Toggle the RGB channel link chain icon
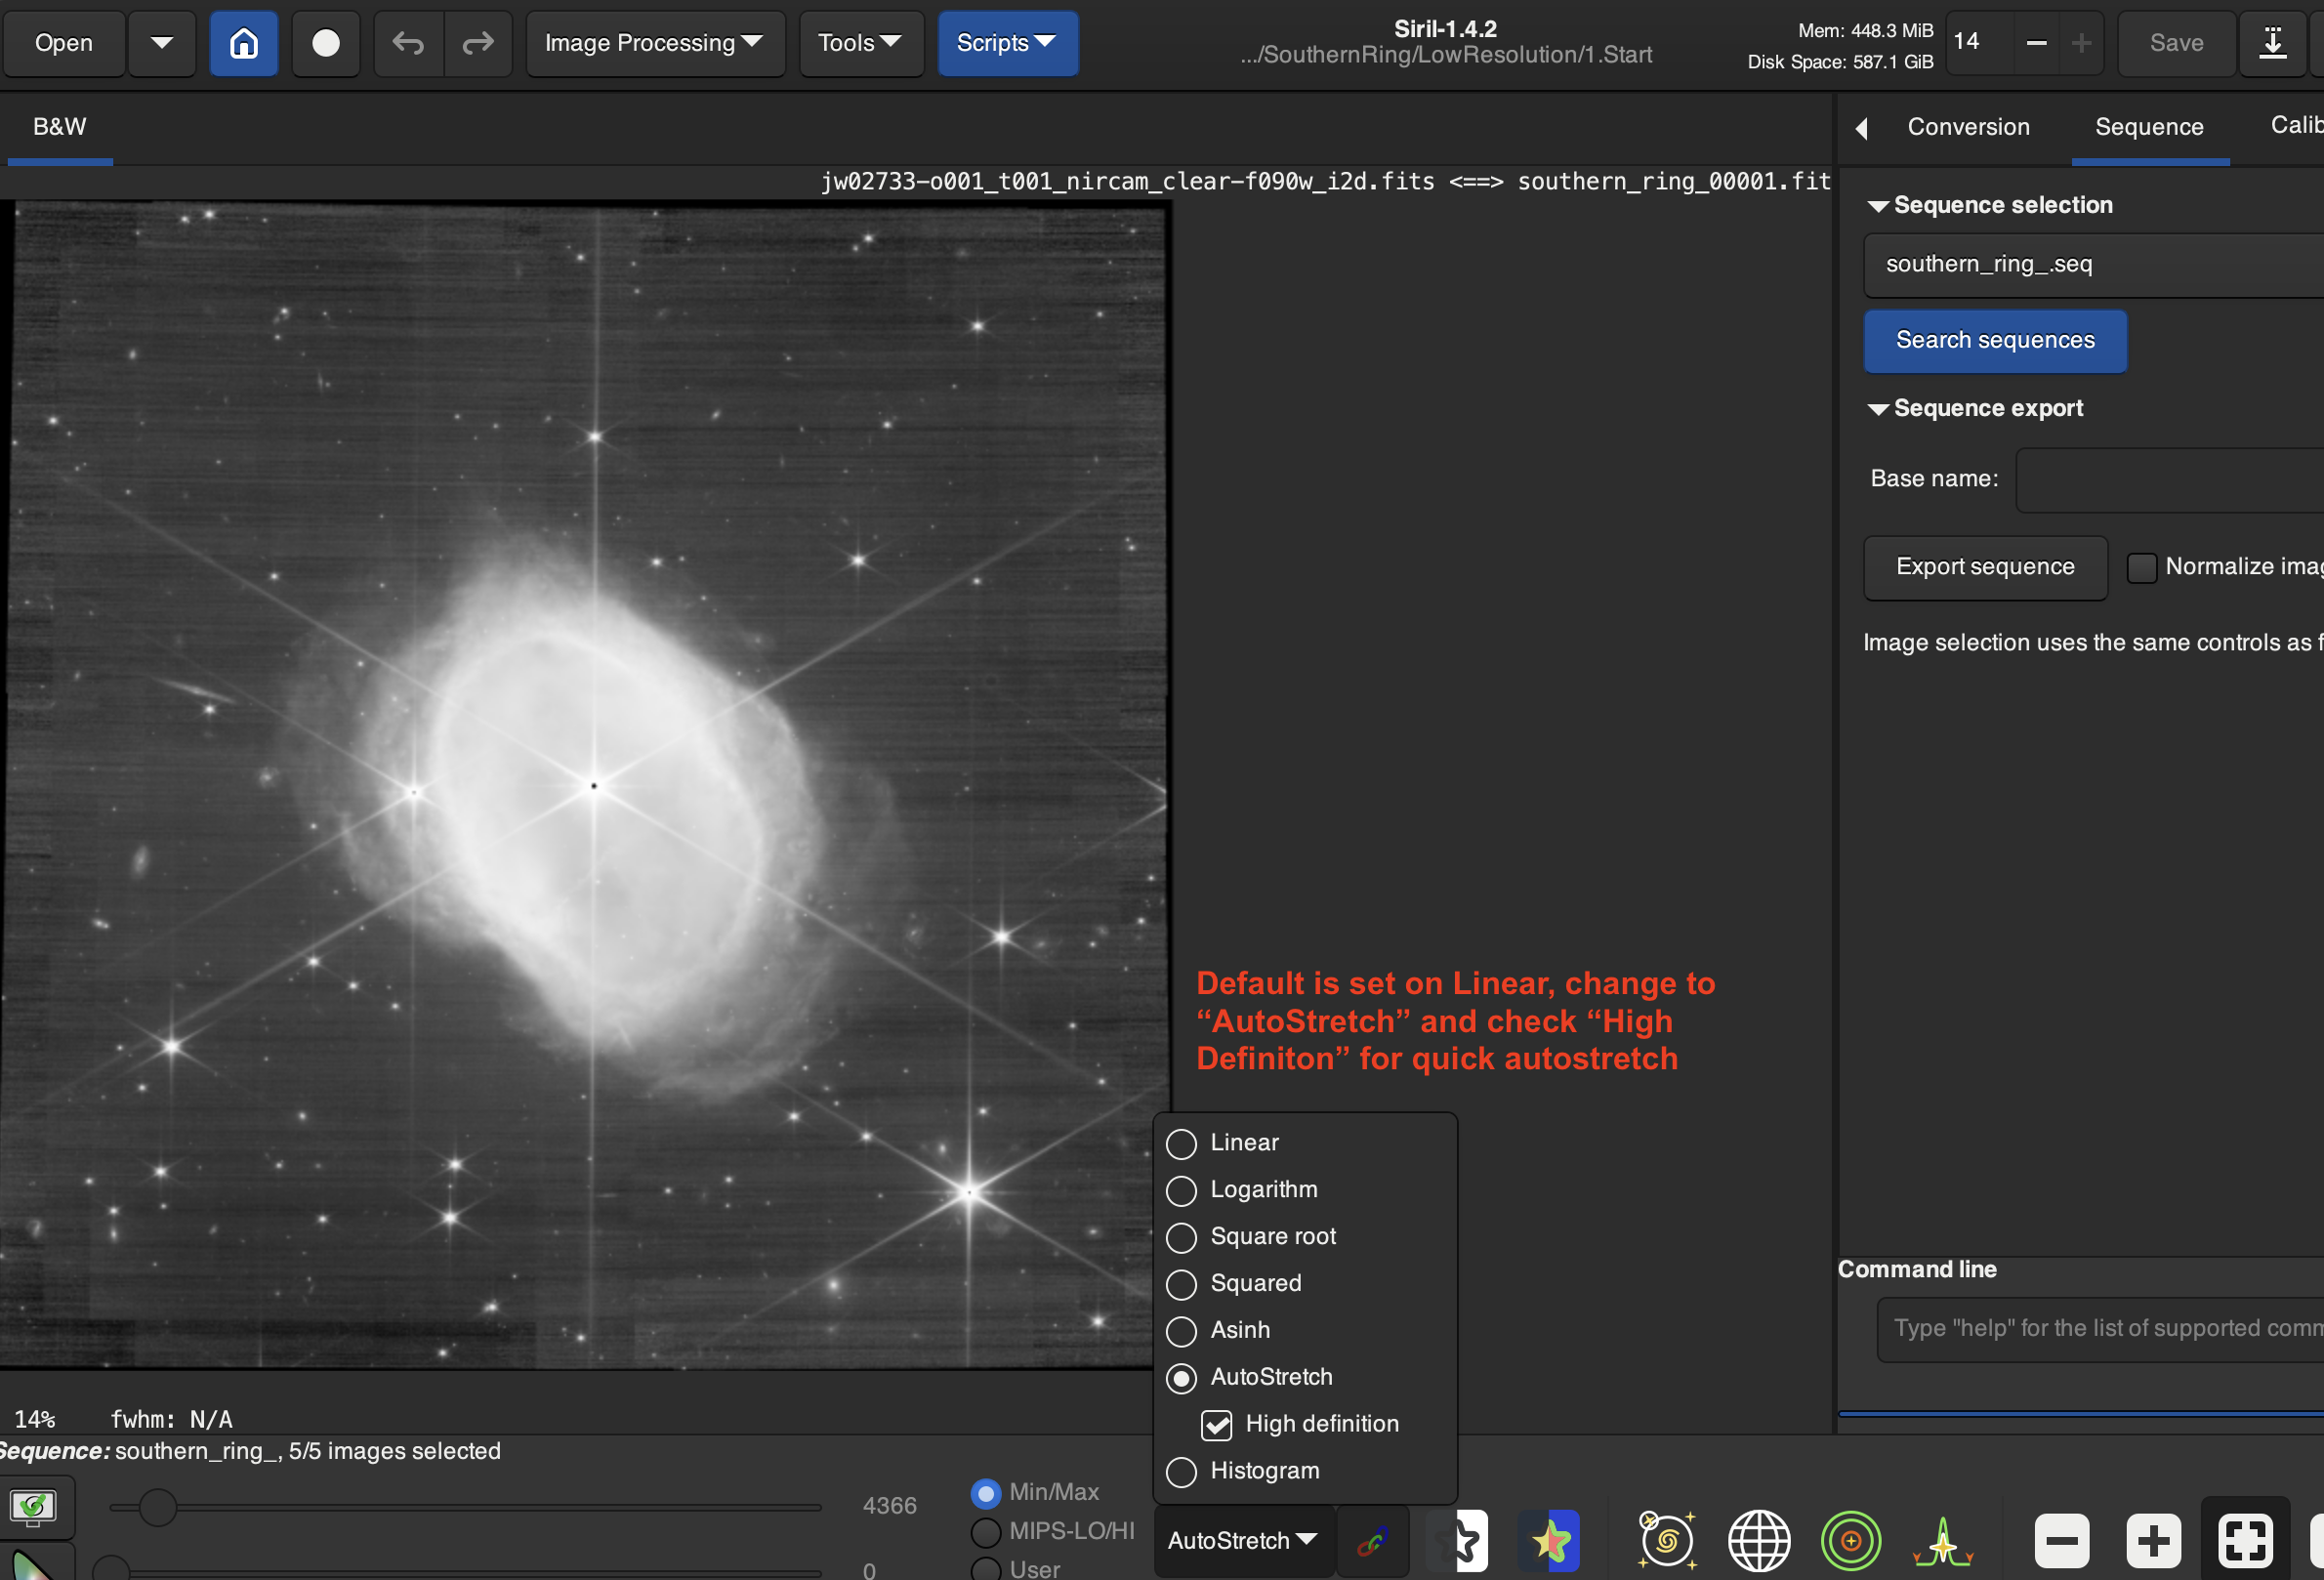Image resolution: width=2324 pixels, height=1580 pixels. tap(1372, 1541)
